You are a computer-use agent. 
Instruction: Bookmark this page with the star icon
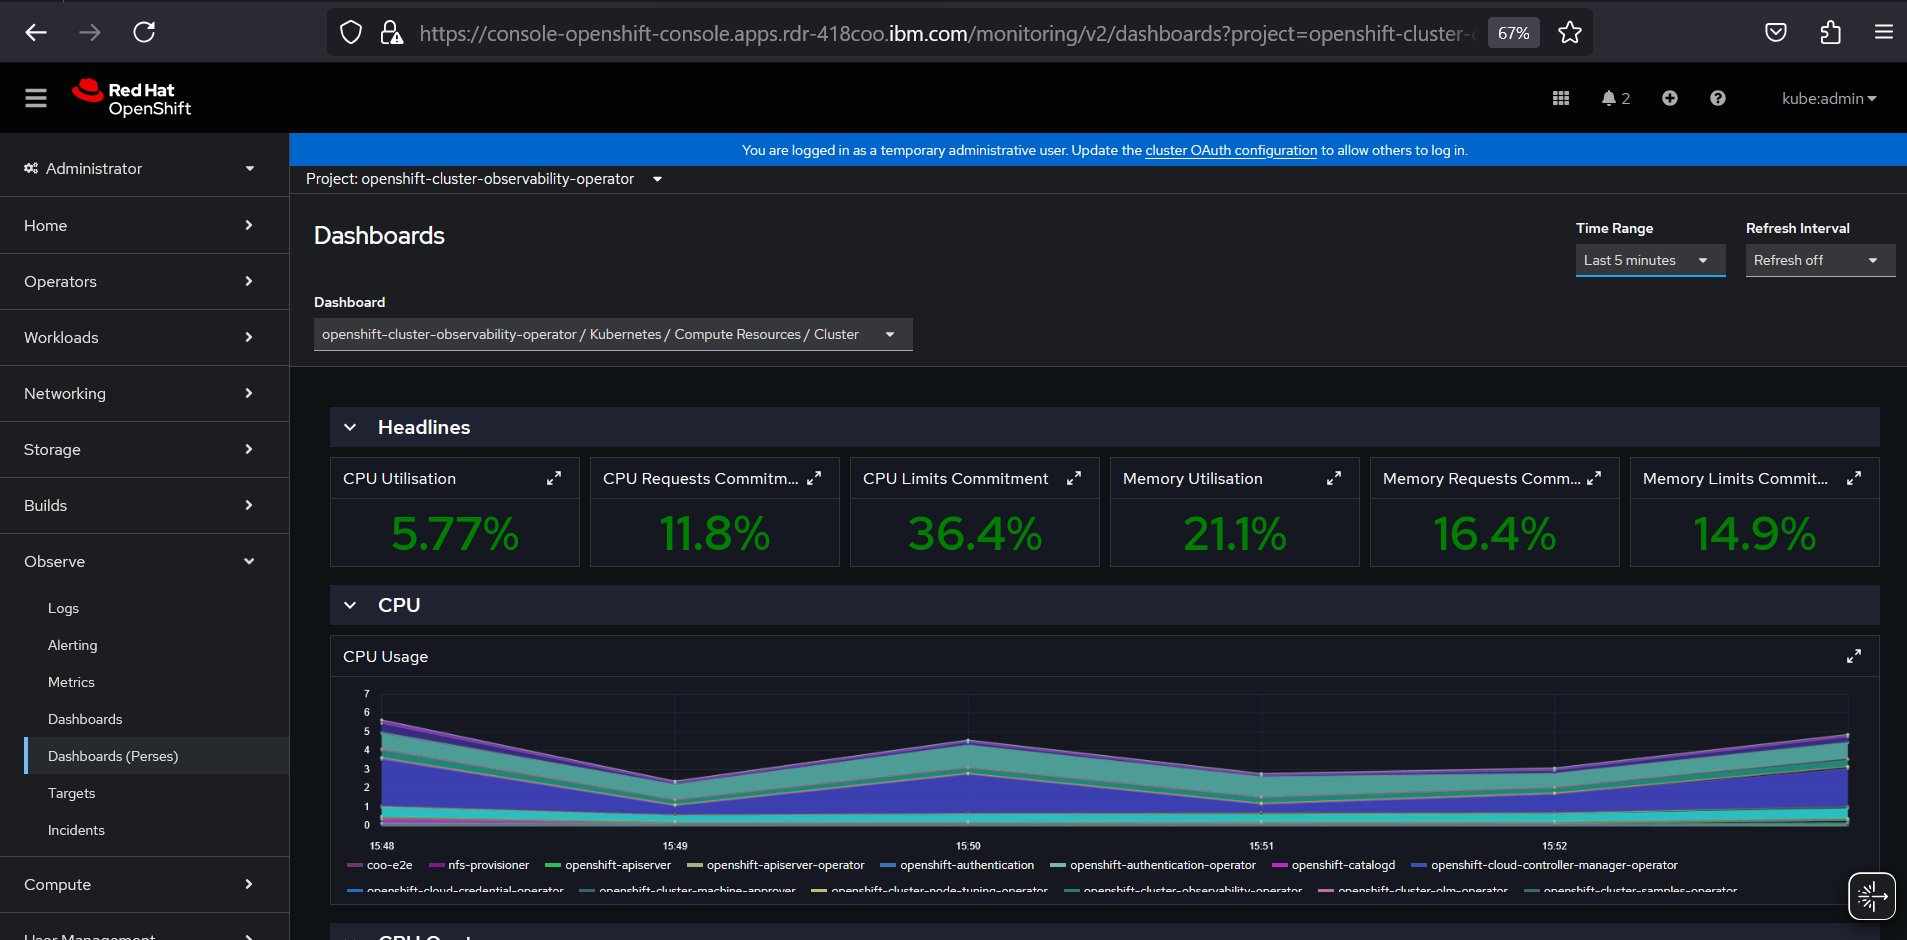(x=1570, y=33)
